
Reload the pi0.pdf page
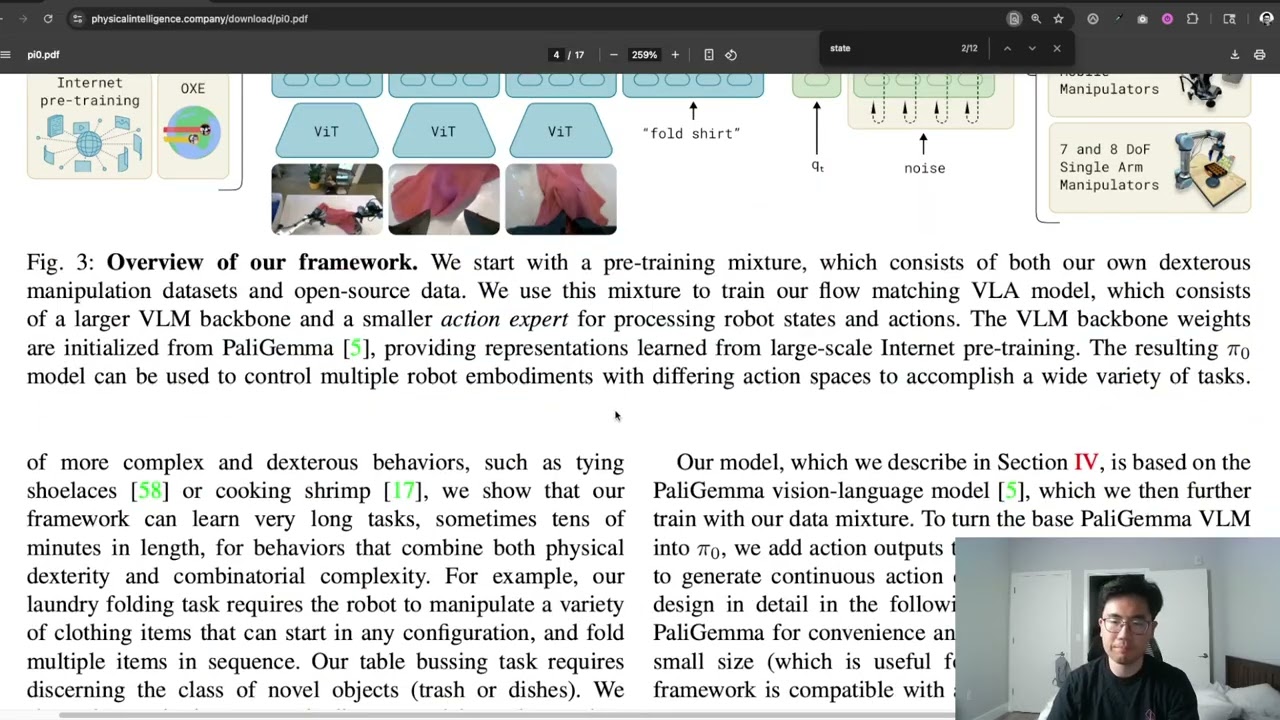[x=47, y=18]
